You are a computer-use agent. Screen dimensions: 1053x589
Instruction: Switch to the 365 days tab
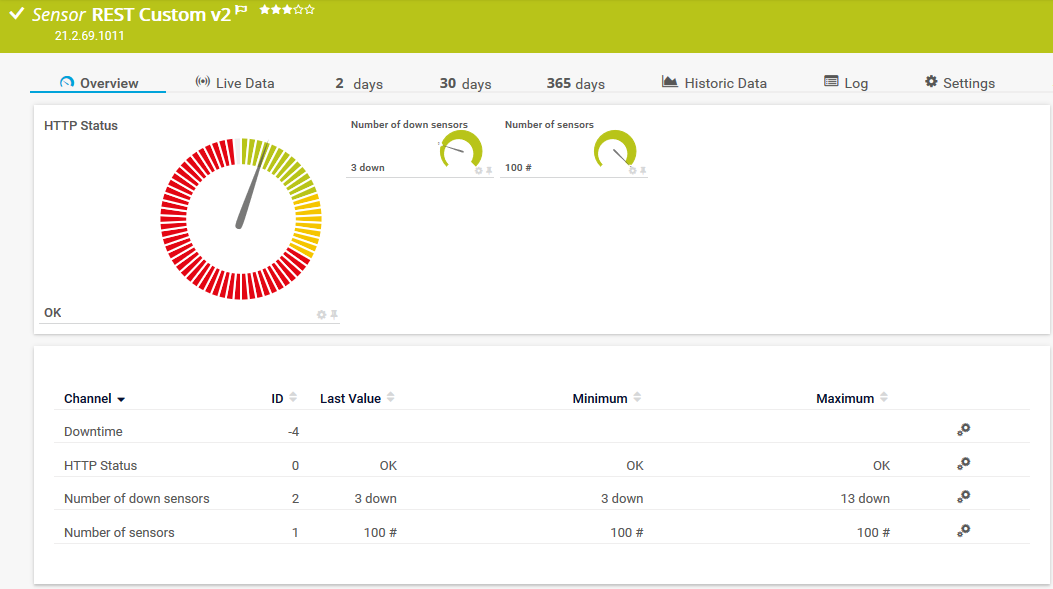(575, 84)
